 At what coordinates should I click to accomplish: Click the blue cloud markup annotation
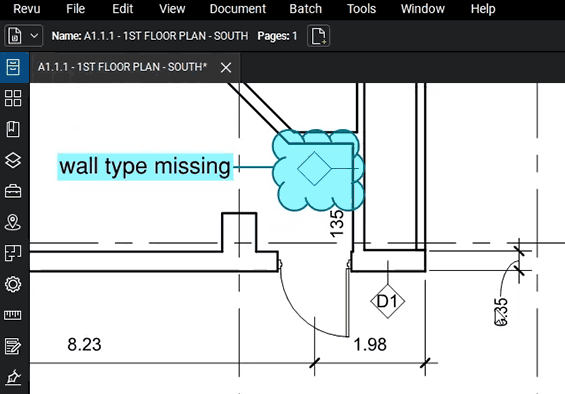point(318,170)
